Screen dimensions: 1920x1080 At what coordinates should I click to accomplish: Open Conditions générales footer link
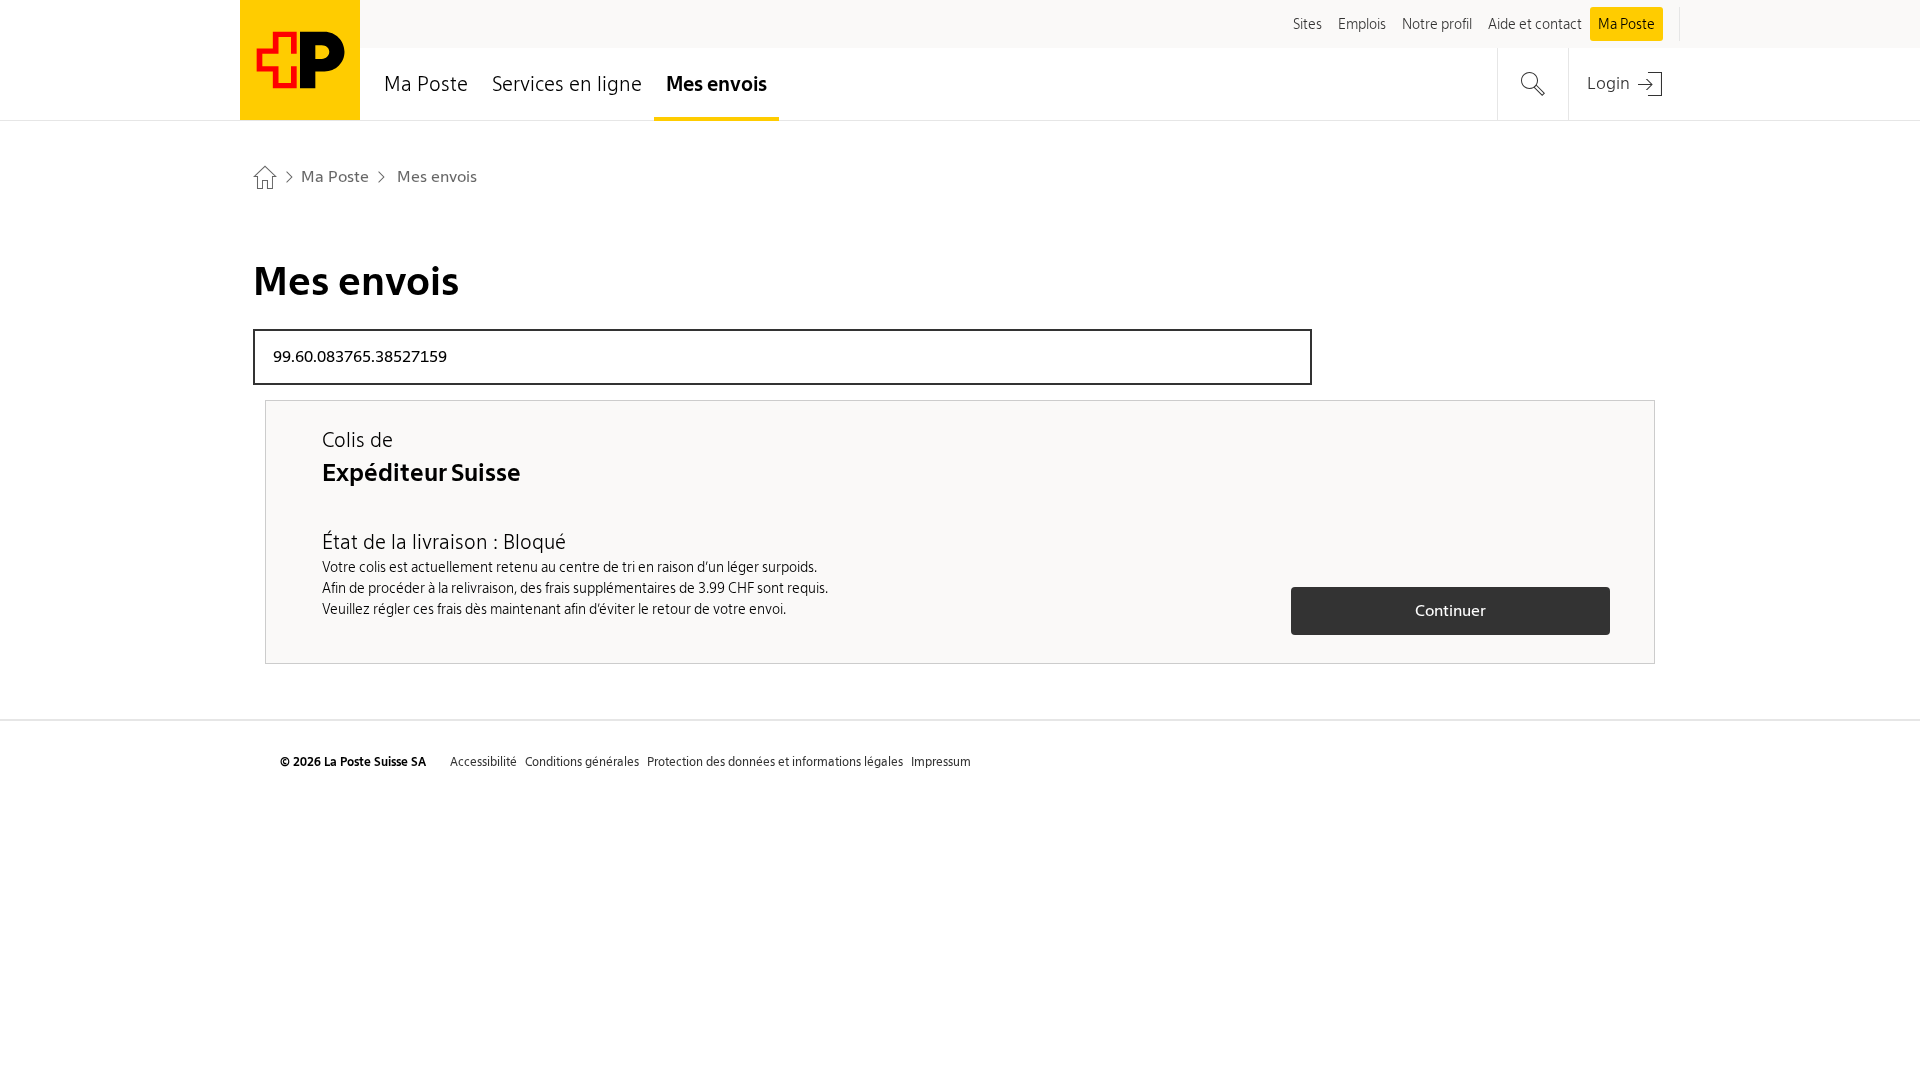pos(582,762)
